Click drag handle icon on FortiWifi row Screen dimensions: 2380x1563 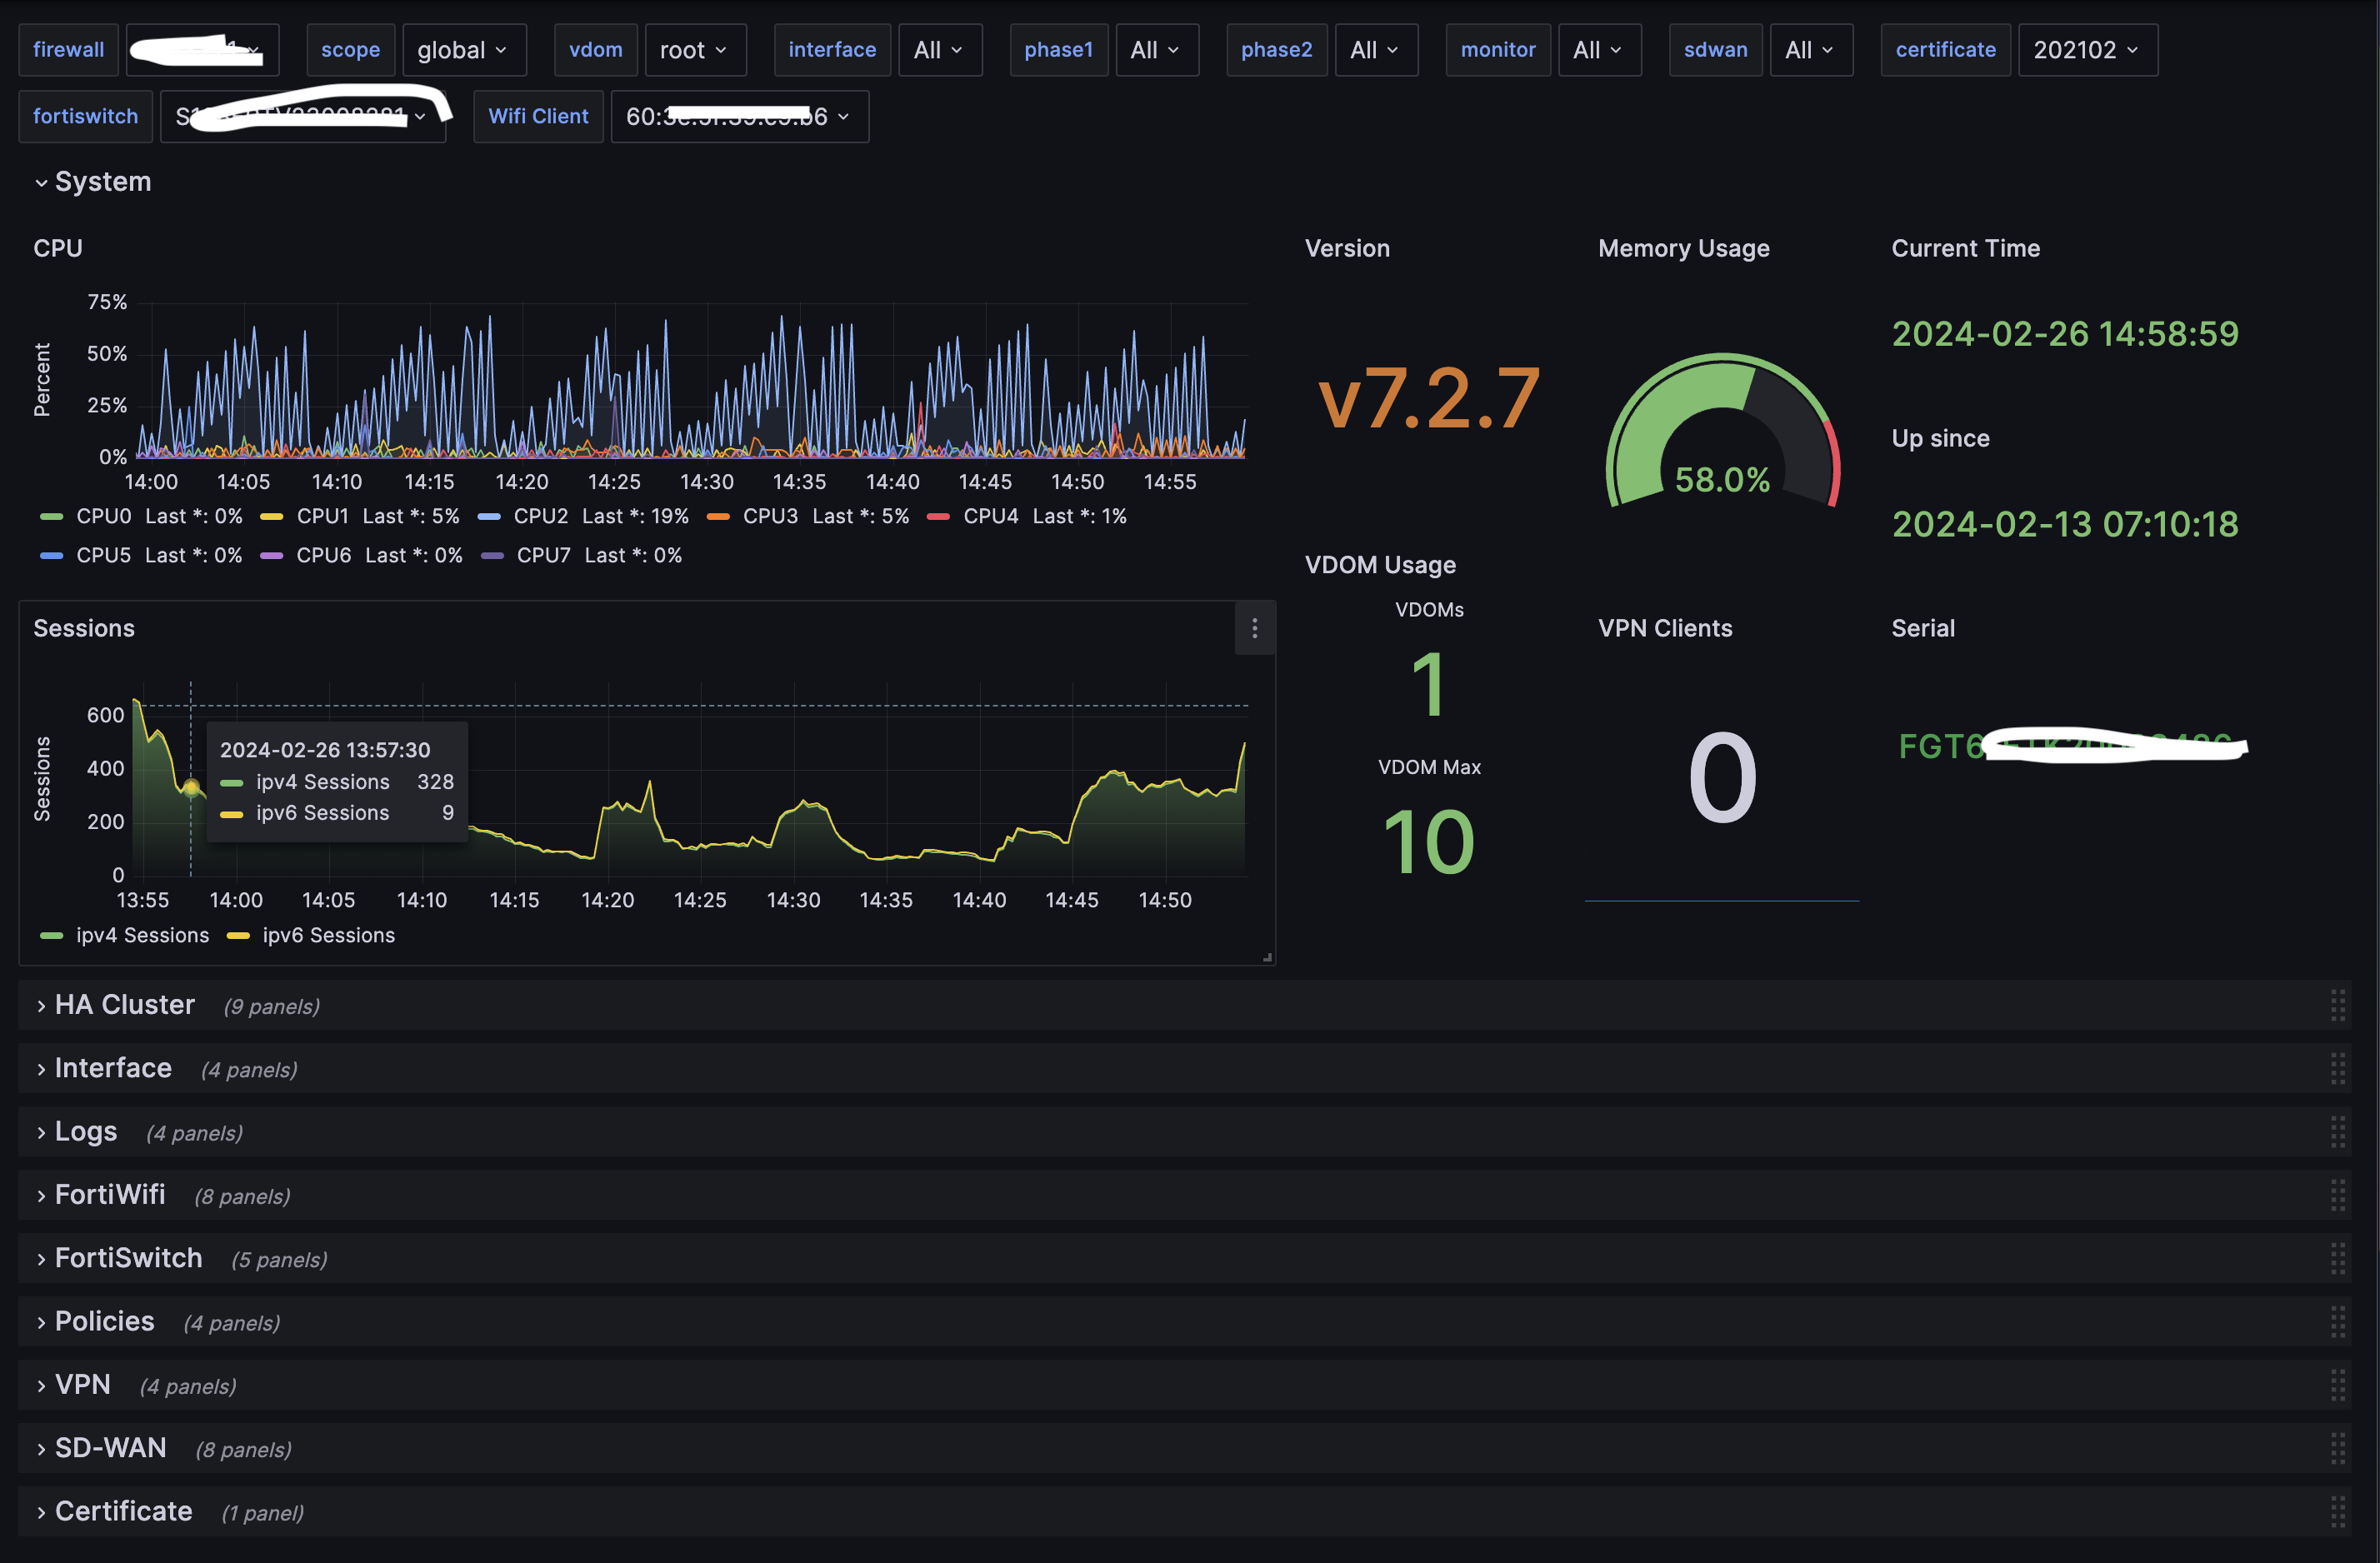point(2337,1195)
